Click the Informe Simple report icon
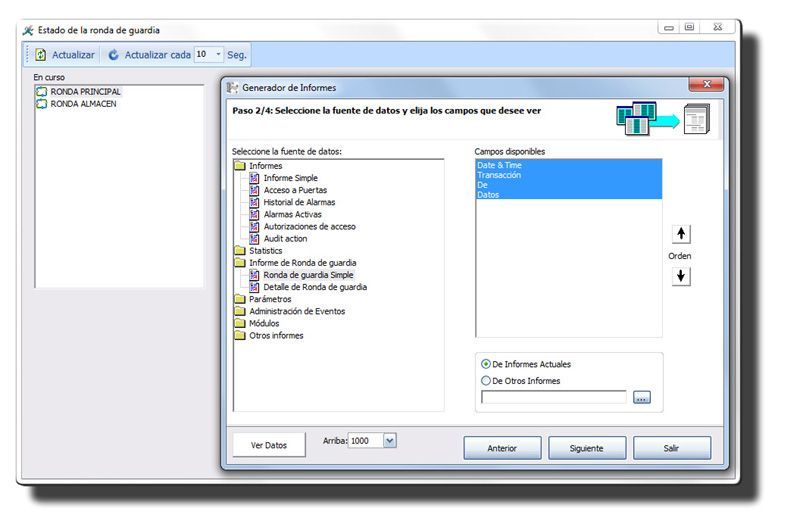 pyautogui.click(x=254, y=178)
